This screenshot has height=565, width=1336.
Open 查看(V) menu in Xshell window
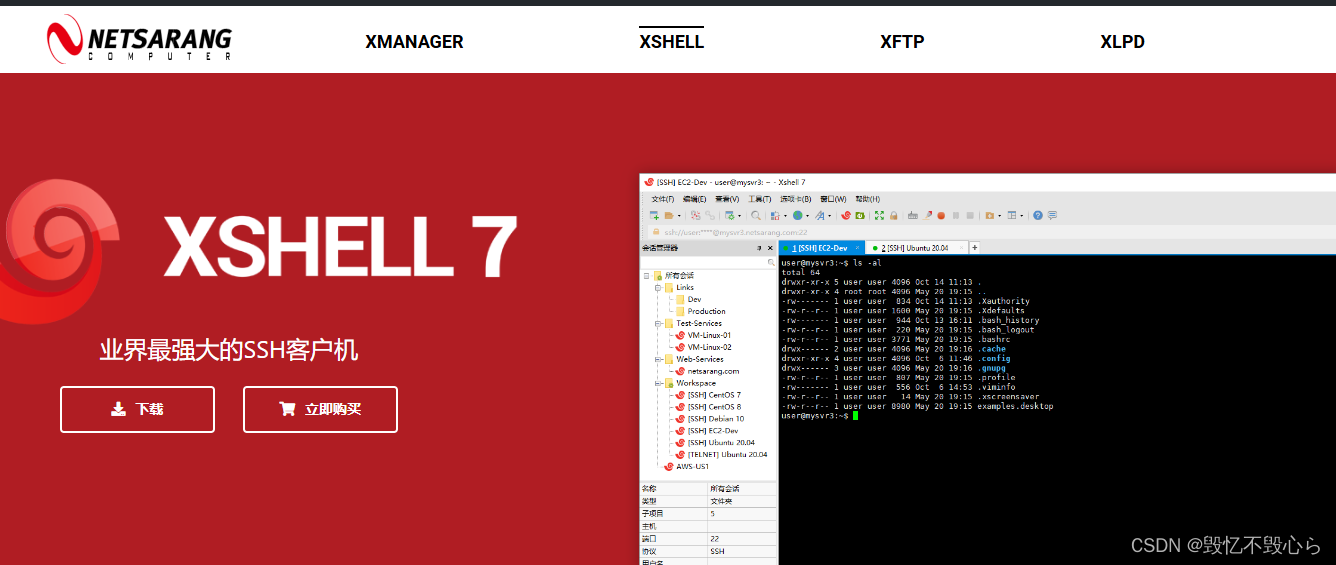pos(727,199)
